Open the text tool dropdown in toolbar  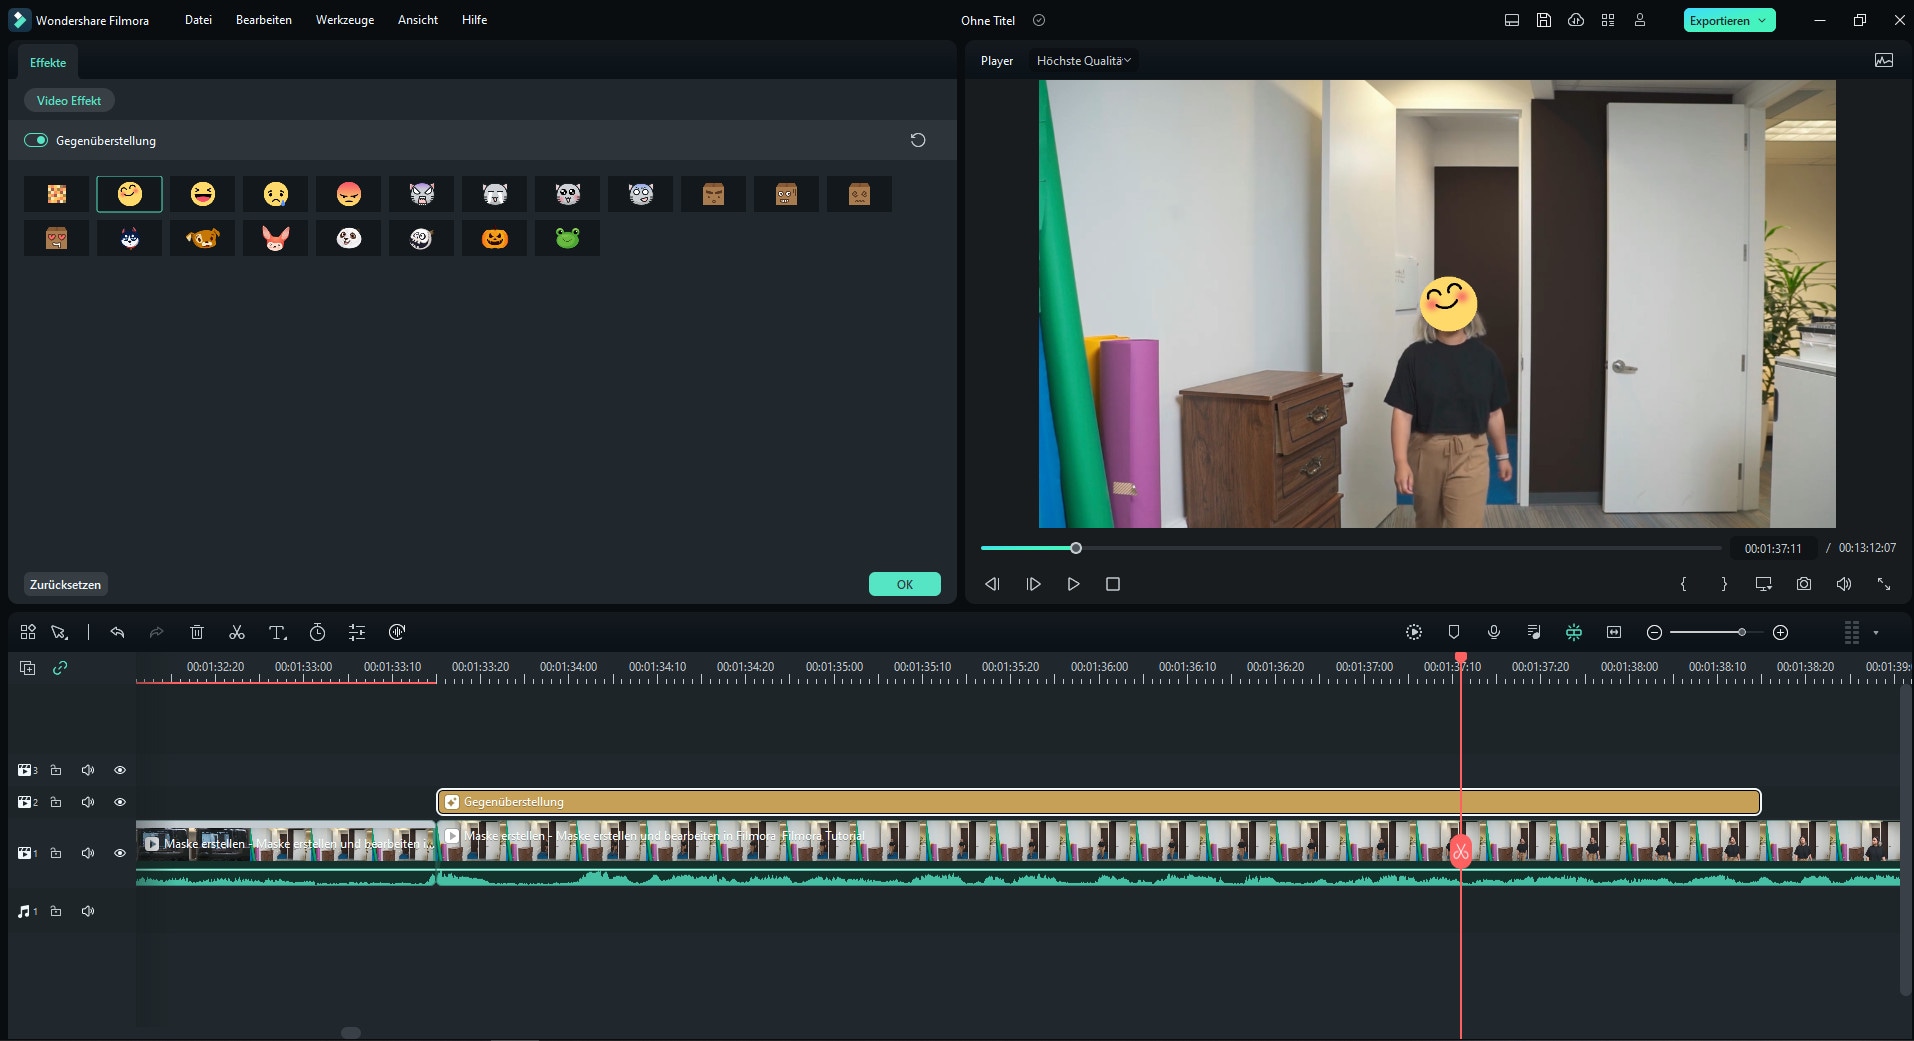click(278, 632)
